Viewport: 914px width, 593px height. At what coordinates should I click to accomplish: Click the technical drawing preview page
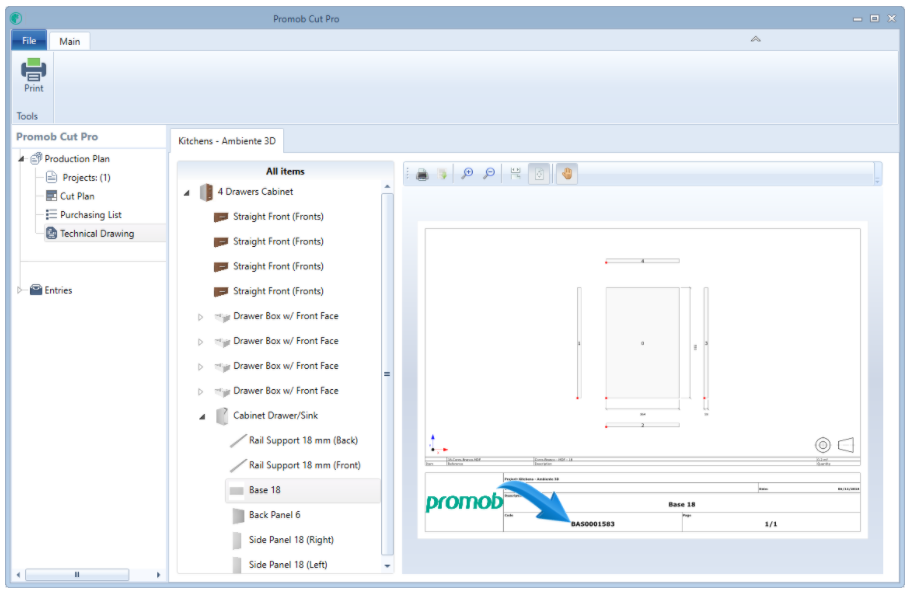tap(642, 380)
